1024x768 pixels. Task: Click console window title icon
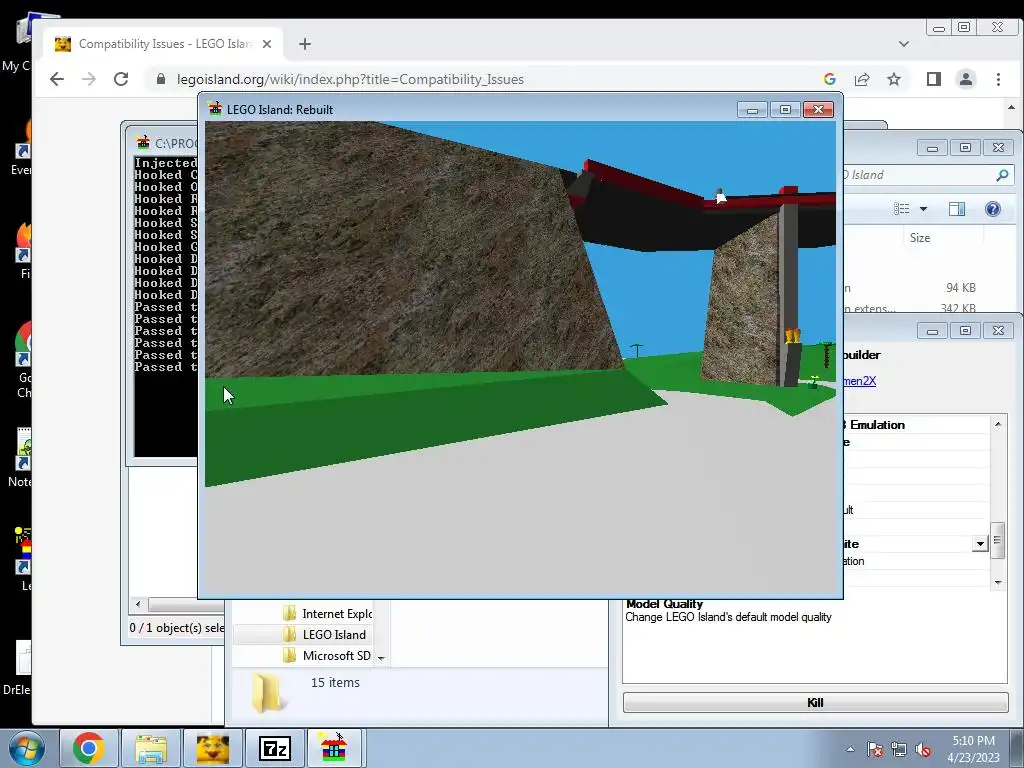tap(143, 142)
